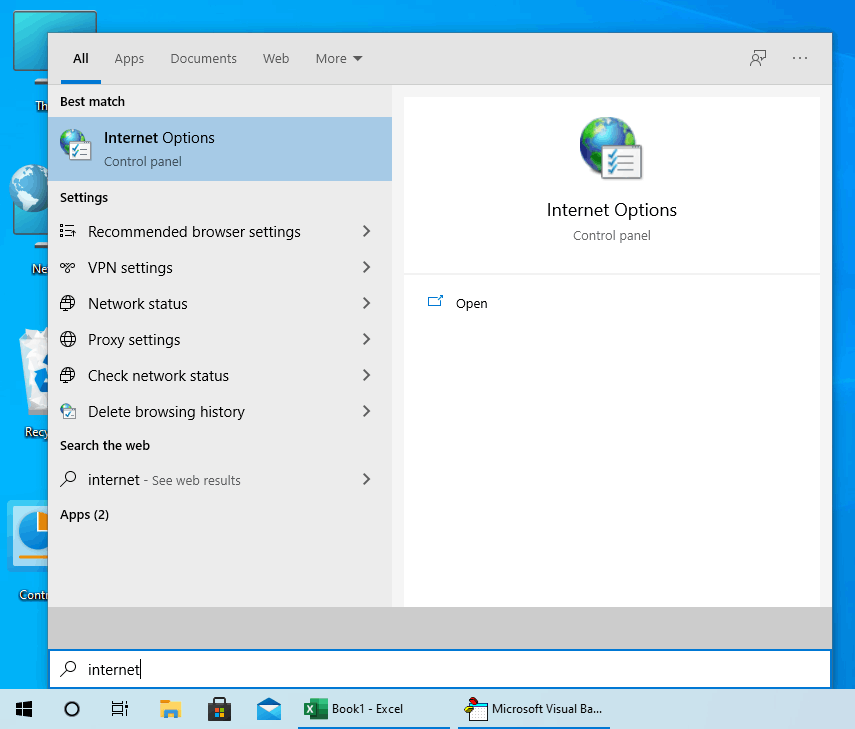Image resolution: width=855 pixels, height=729 pixels.
Task: Click the Proxy settings globe icon
Action: click(68, 339)
